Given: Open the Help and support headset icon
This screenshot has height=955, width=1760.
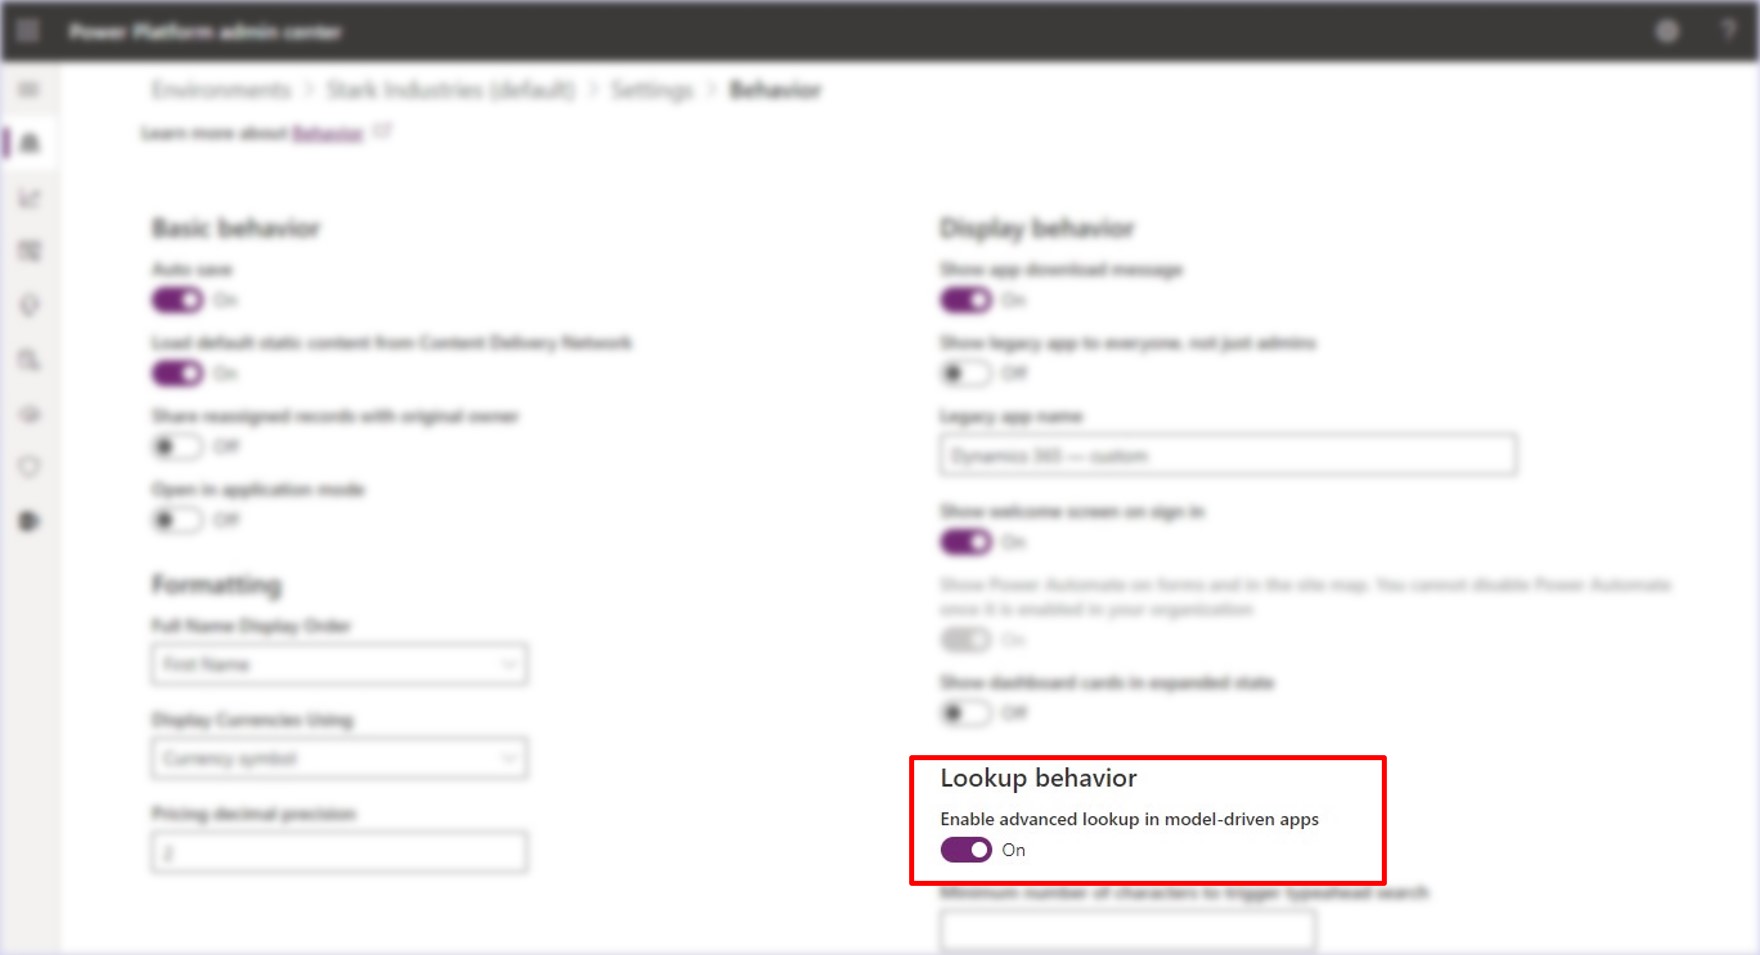Looking at the screenshot, I should point(29,305).
